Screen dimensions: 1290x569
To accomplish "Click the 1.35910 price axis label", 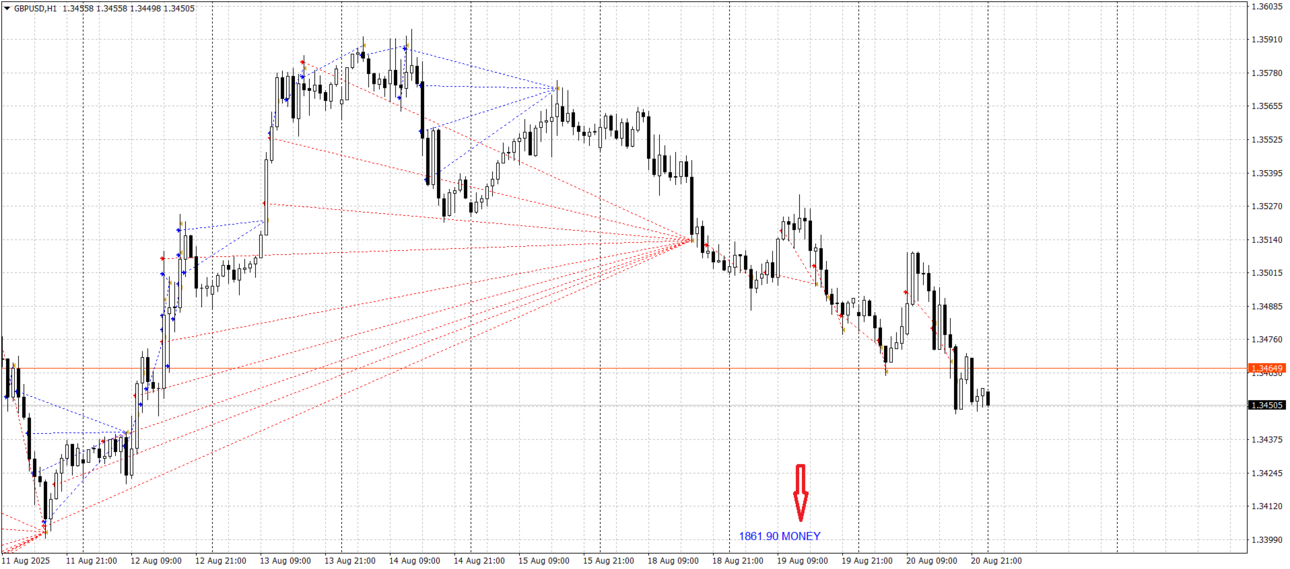I will [1267, 40].
